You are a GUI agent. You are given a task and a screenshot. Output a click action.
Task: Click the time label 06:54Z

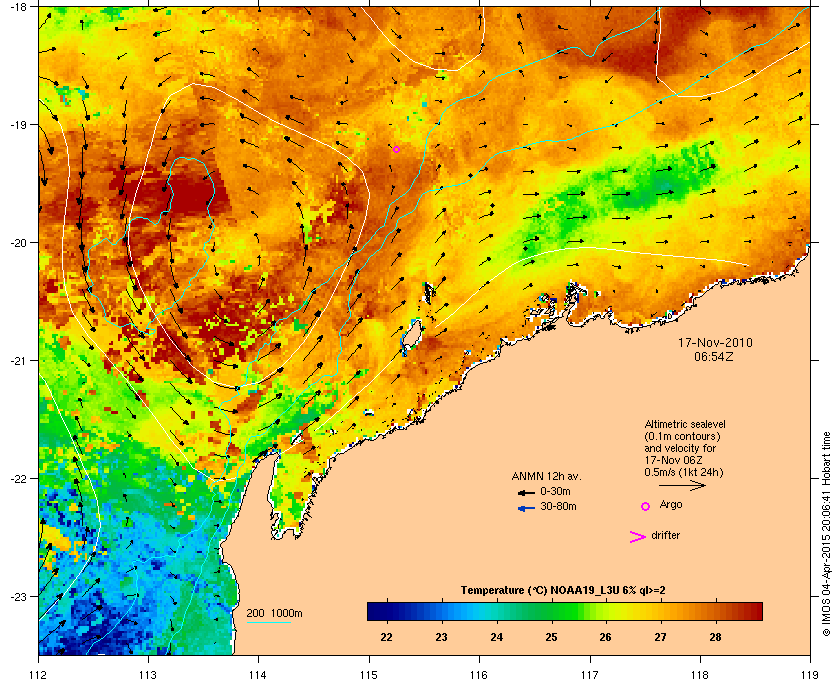coord(714,356)
